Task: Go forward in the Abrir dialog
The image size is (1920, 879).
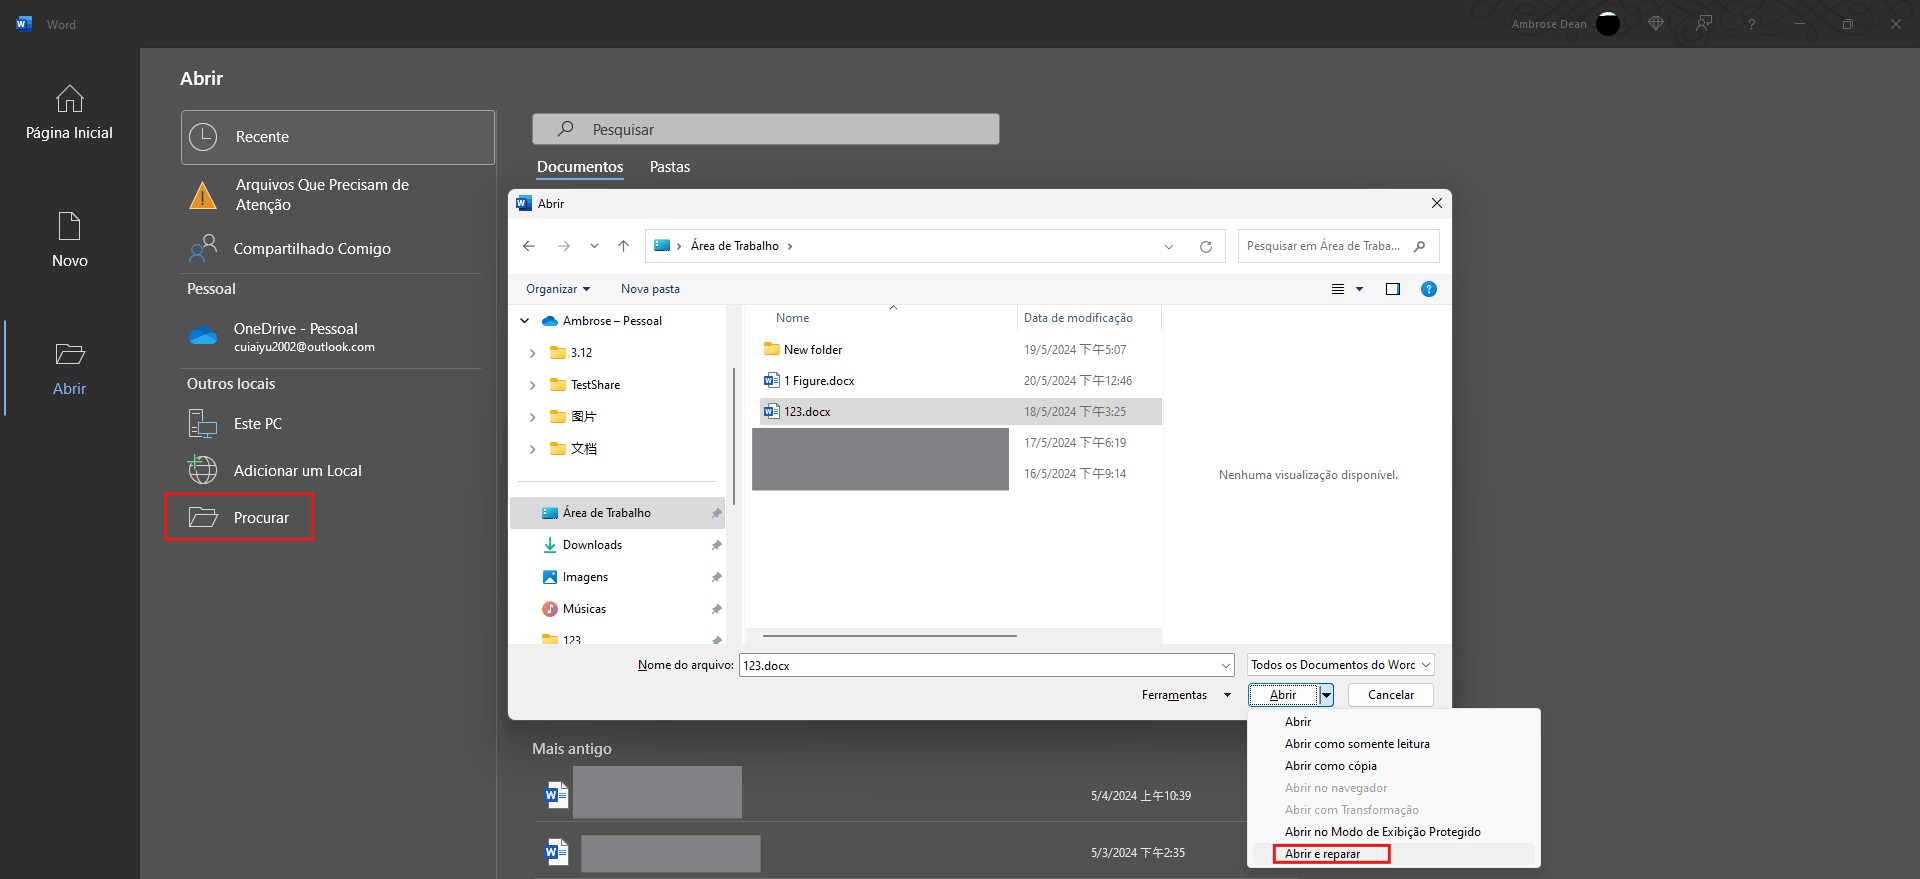Action: point(564,246)
